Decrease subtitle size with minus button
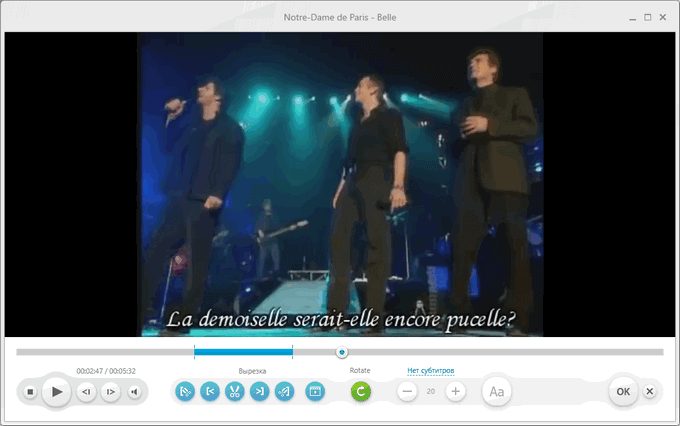Image resolution: width=680 pixels, height=426 pixels. (x=407, y=391)
